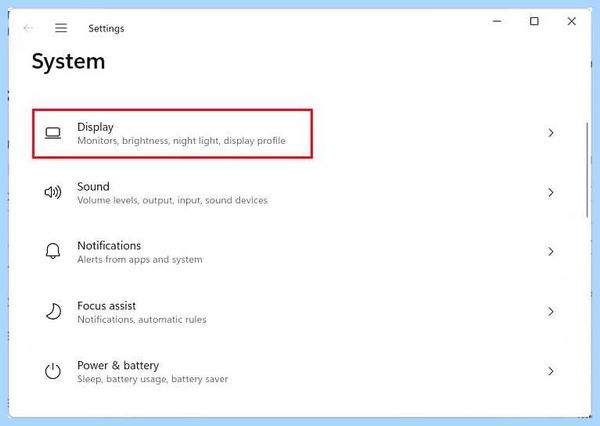This screenshot has height=426, width=600.
Task: Expand the Display row chevron
Action: 551,133
